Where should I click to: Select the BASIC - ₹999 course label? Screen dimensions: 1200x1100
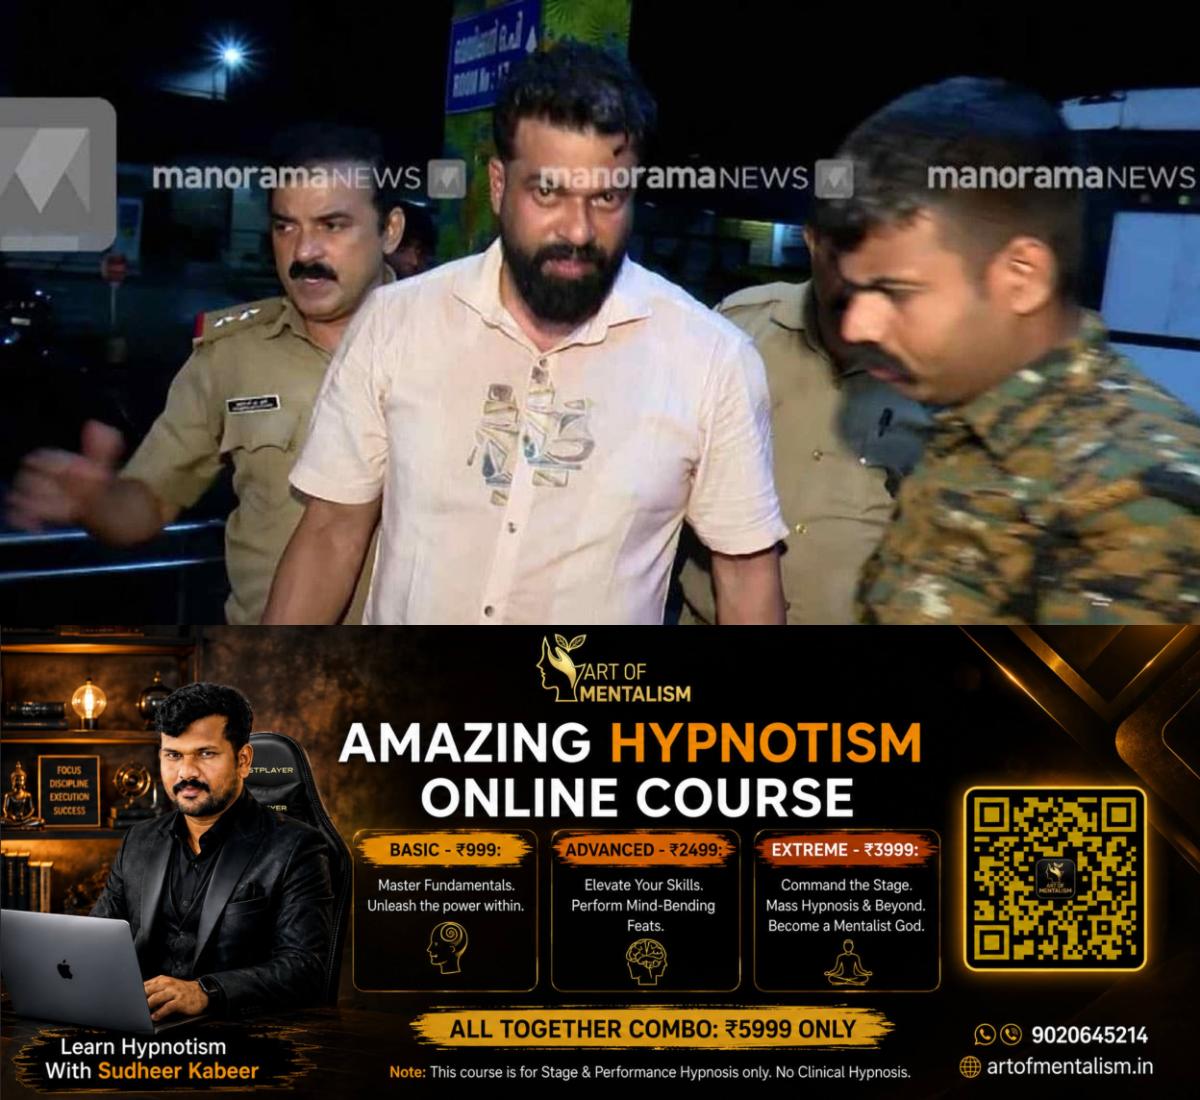point(444,849)
